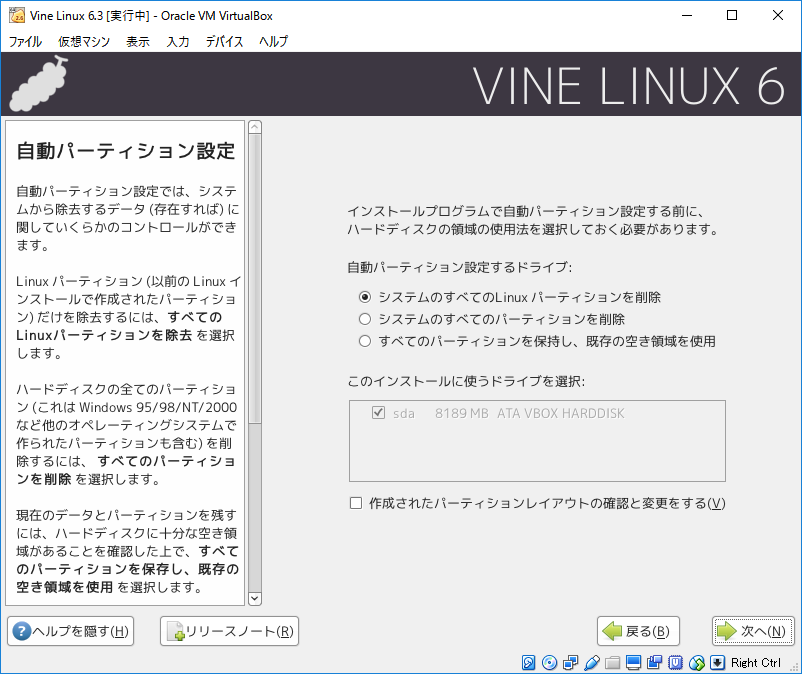Click the hard disk activity icon in status bar
This screenshot has width=802, height=674.
tap(529, 663)
